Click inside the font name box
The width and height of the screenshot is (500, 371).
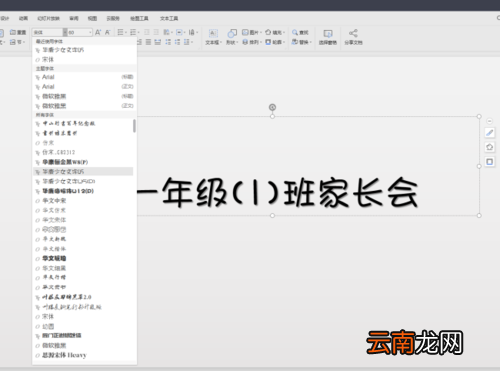tap(47, 32)
